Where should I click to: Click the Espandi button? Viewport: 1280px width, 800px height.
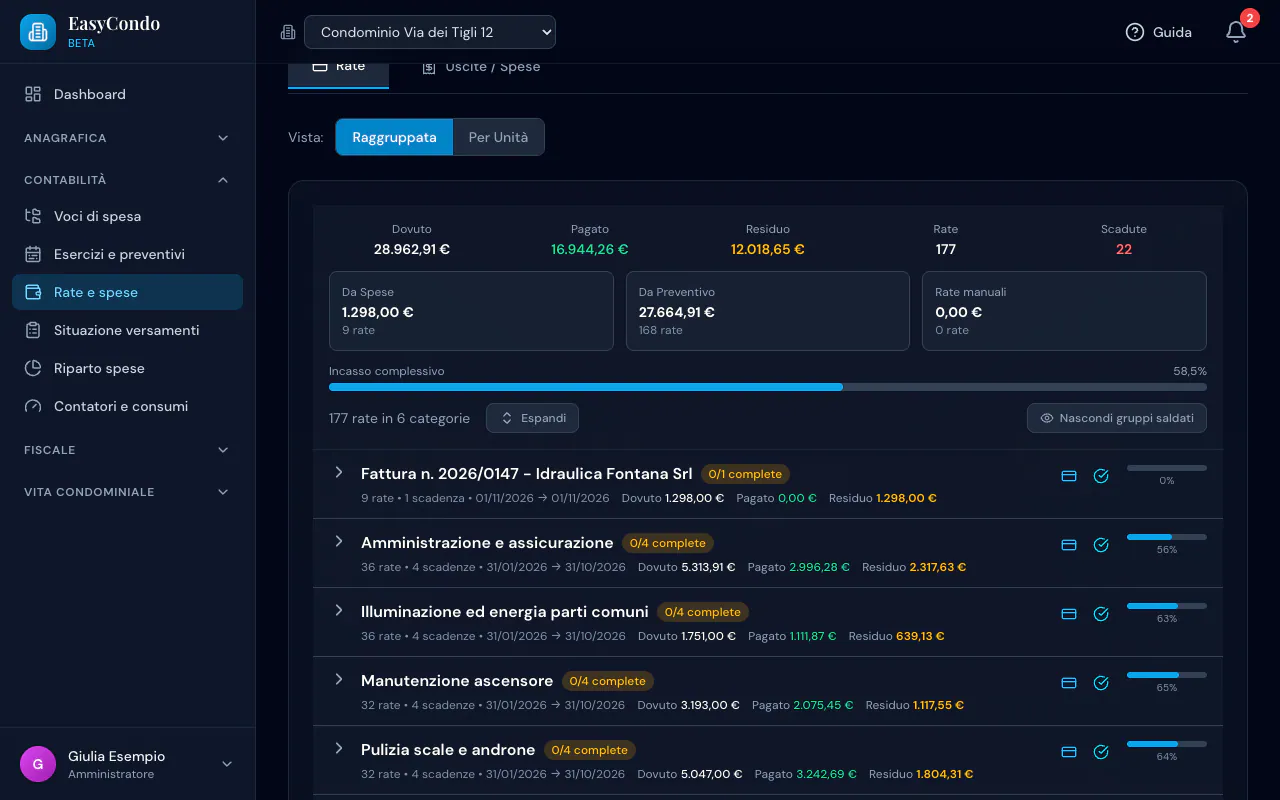tap(532, 418)
